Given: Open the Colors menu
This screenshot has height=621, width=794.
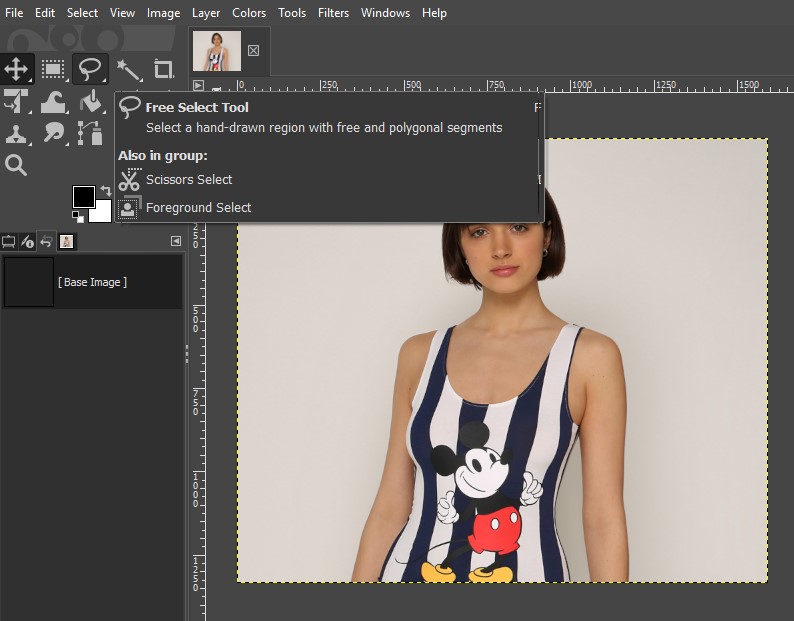Looking at the screenshot, I should (249, 13).
